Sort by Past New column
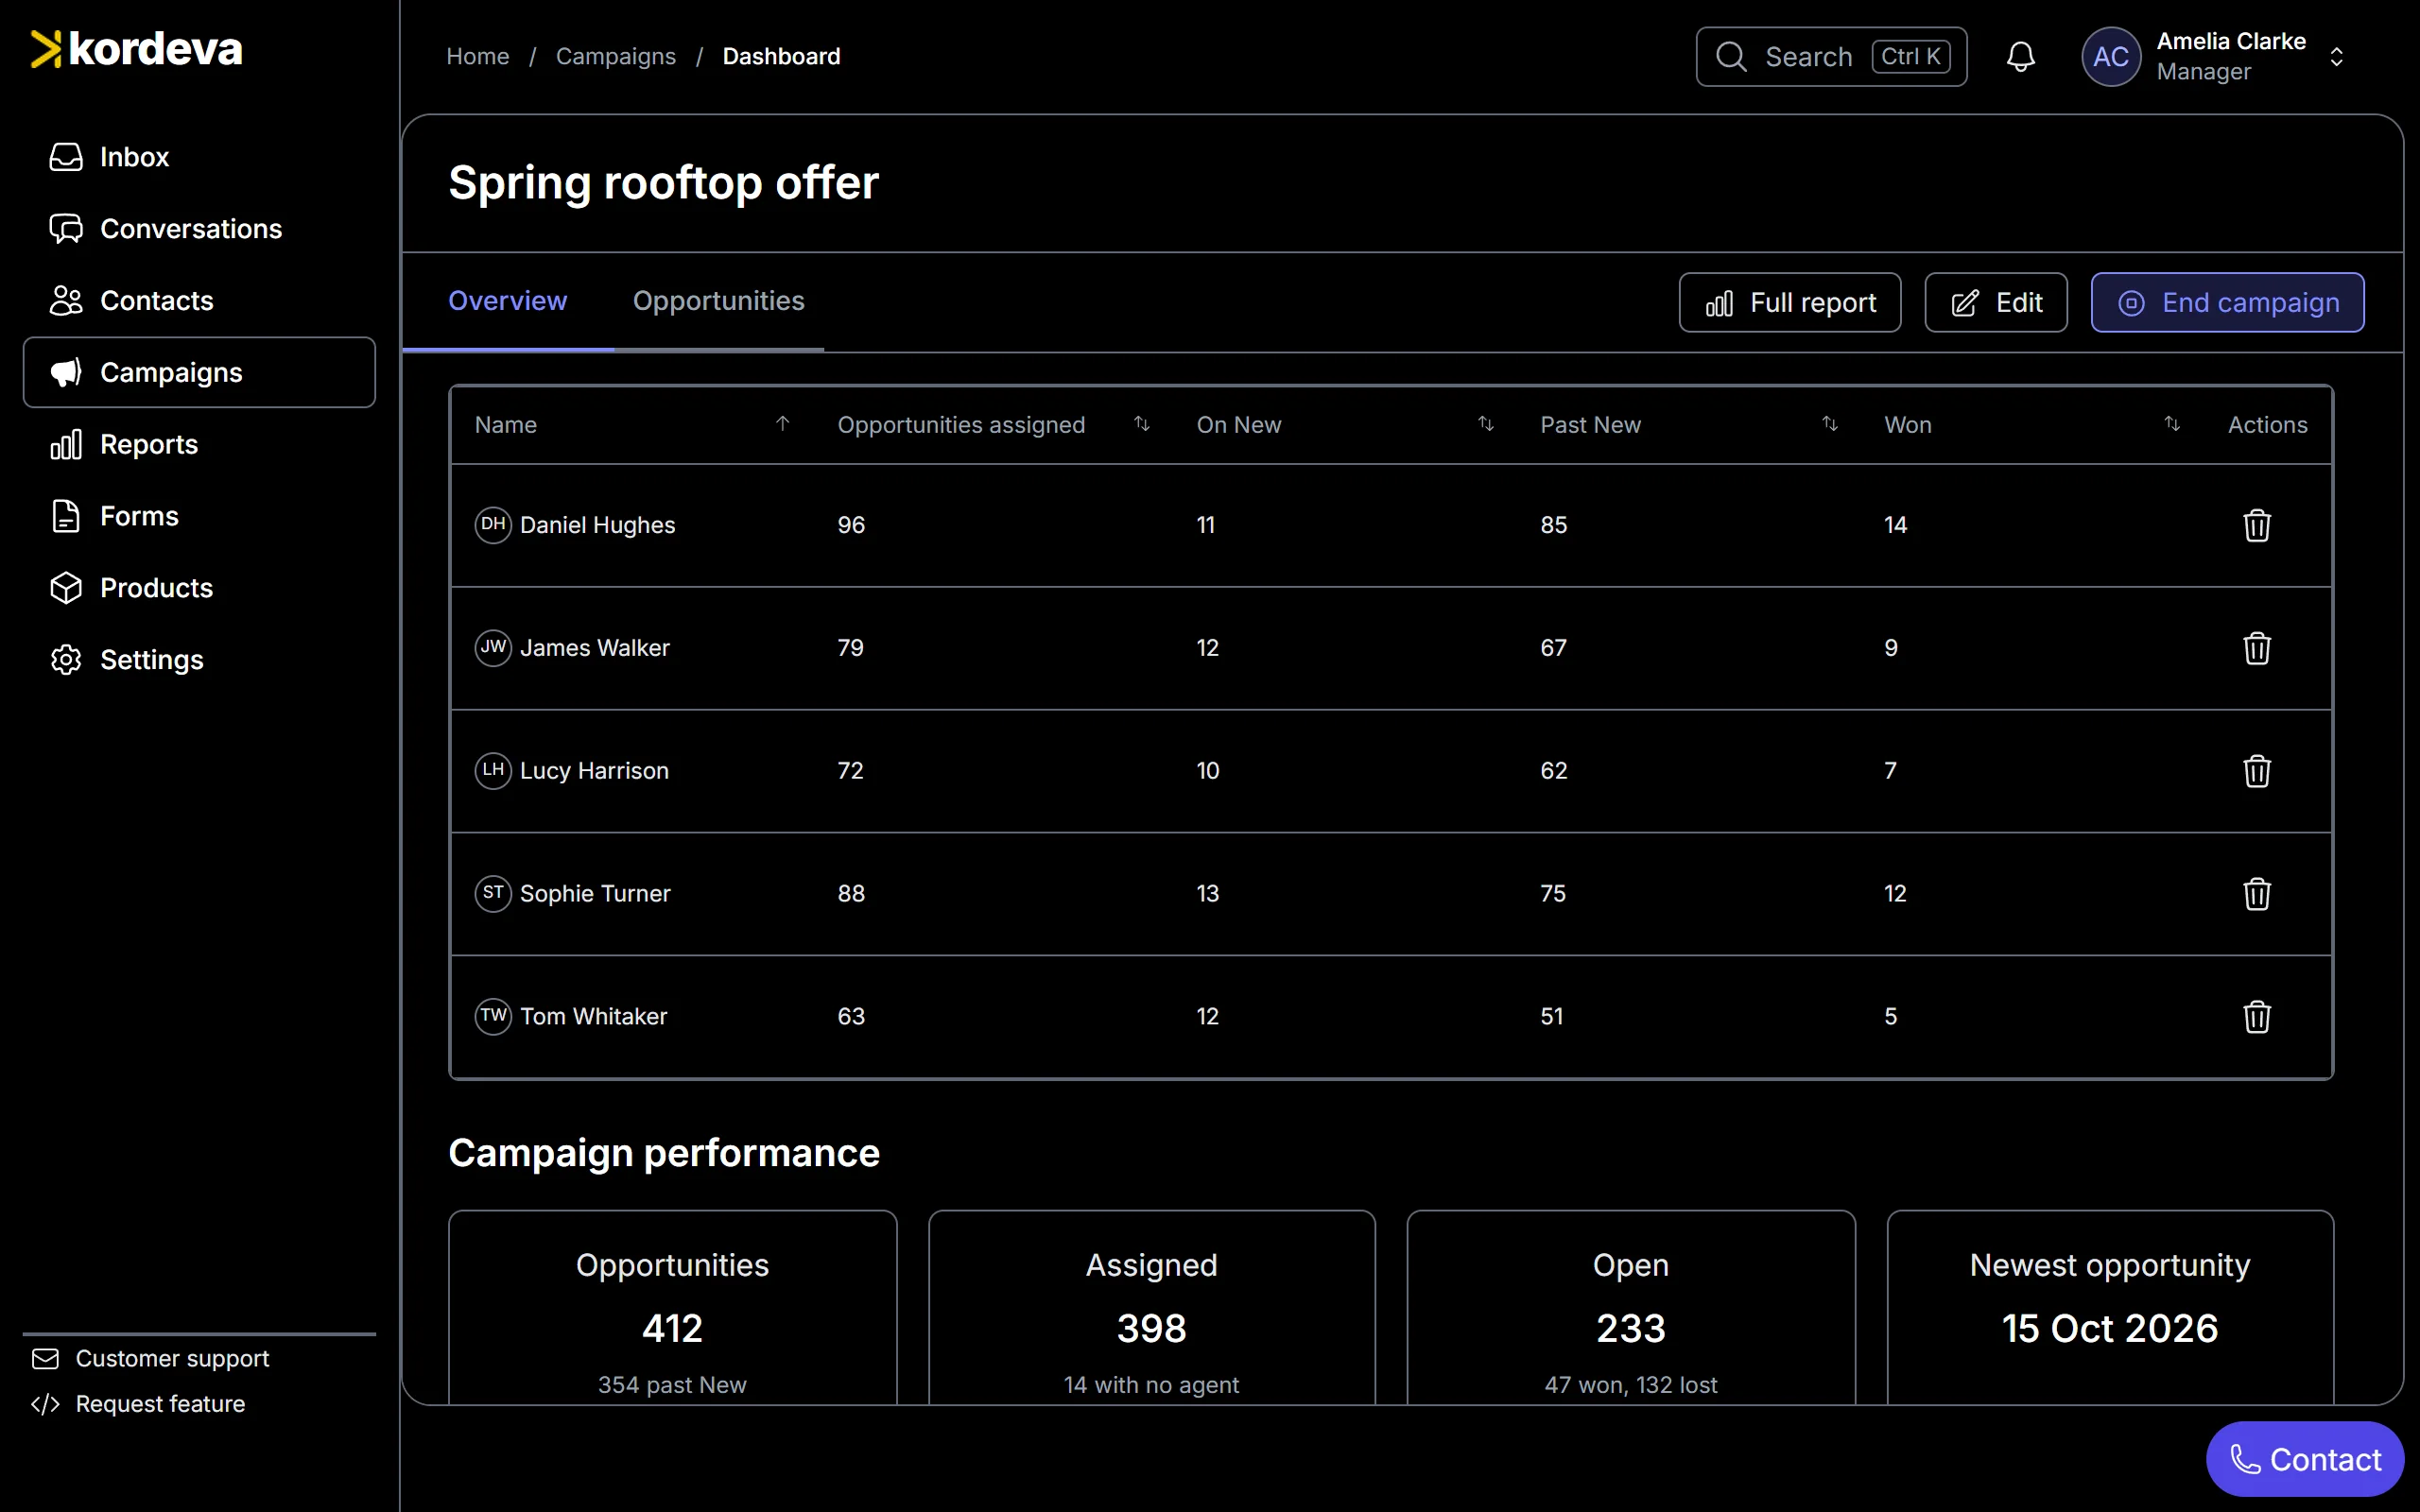The image size is (2420, 1512). pos(1829,424)
